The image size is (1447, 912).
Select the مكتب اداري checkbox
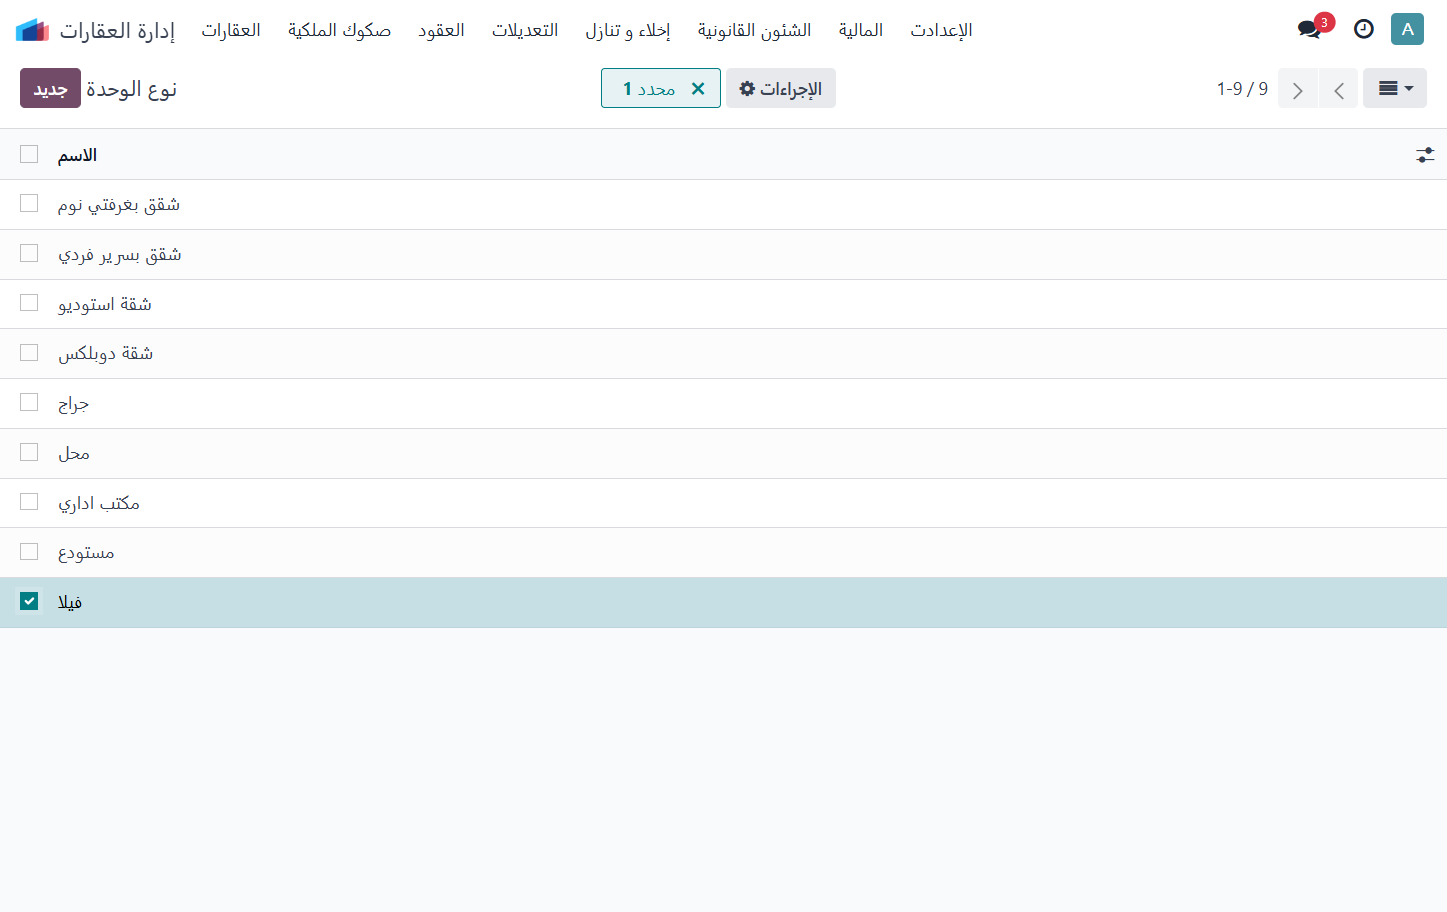click(x=29, y=501)
